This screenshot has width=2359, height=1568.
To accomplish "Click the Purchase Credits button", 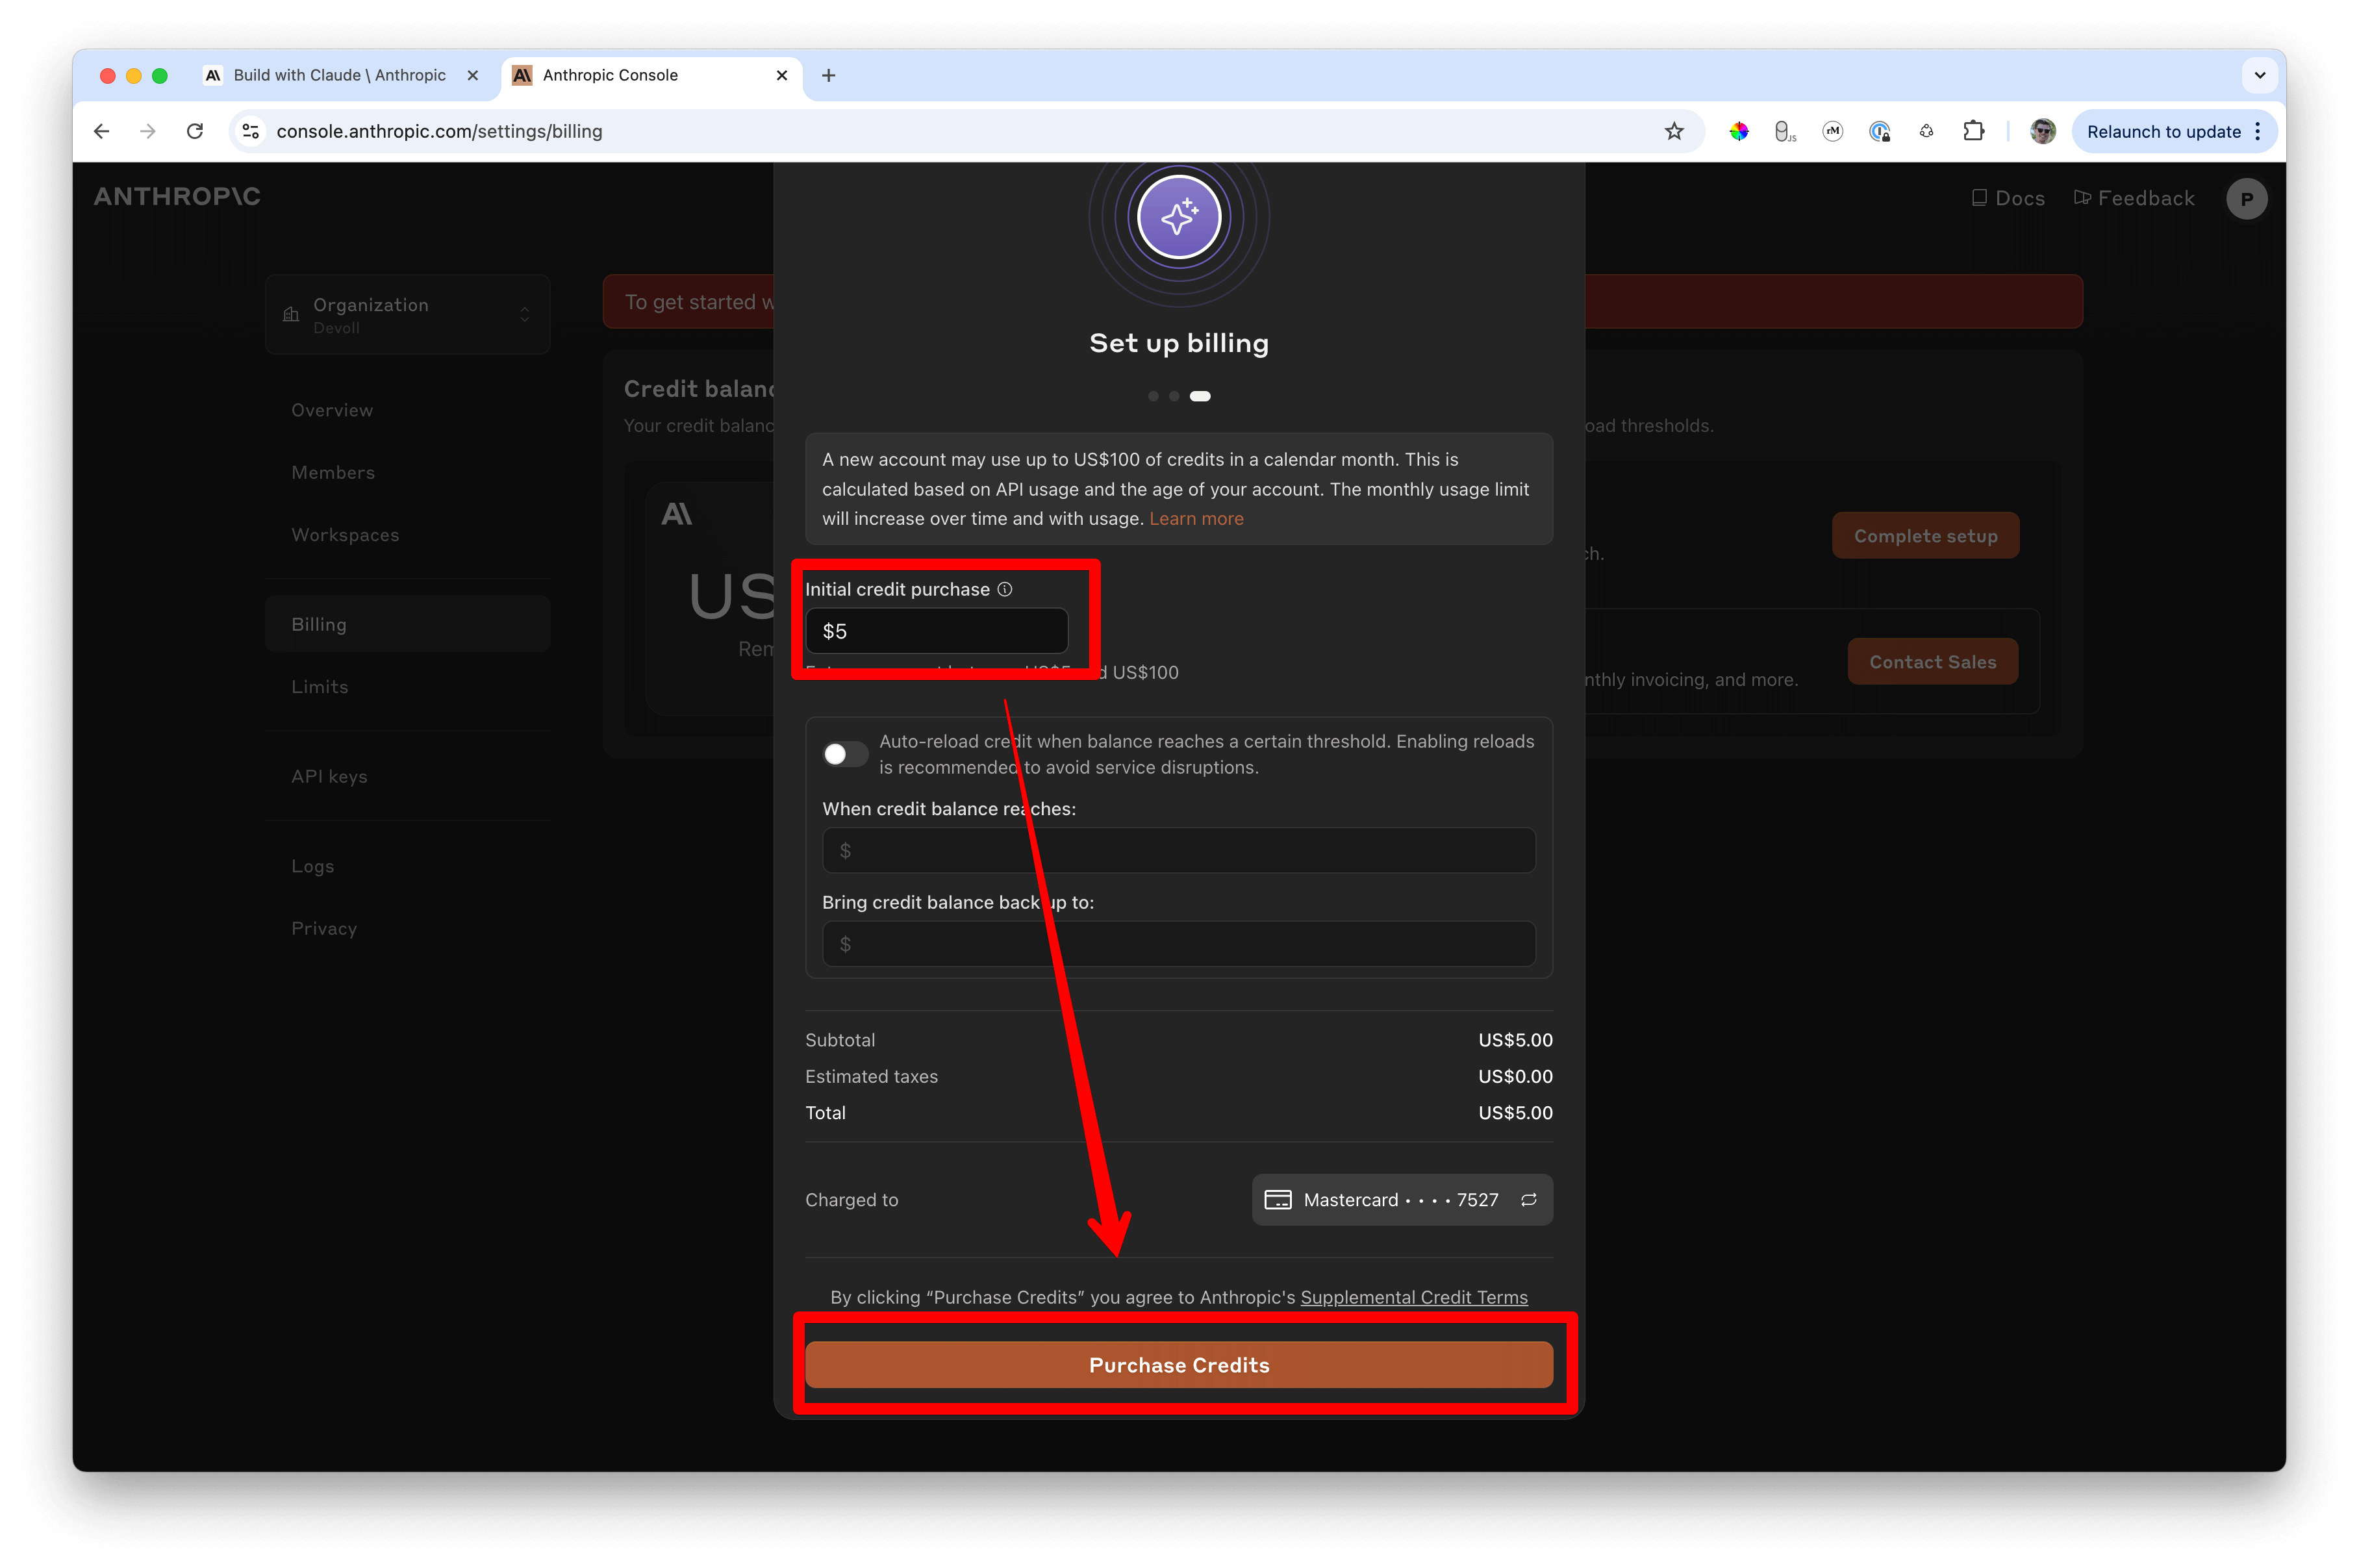I will pyautogui.click(x=1179, y=1365).
